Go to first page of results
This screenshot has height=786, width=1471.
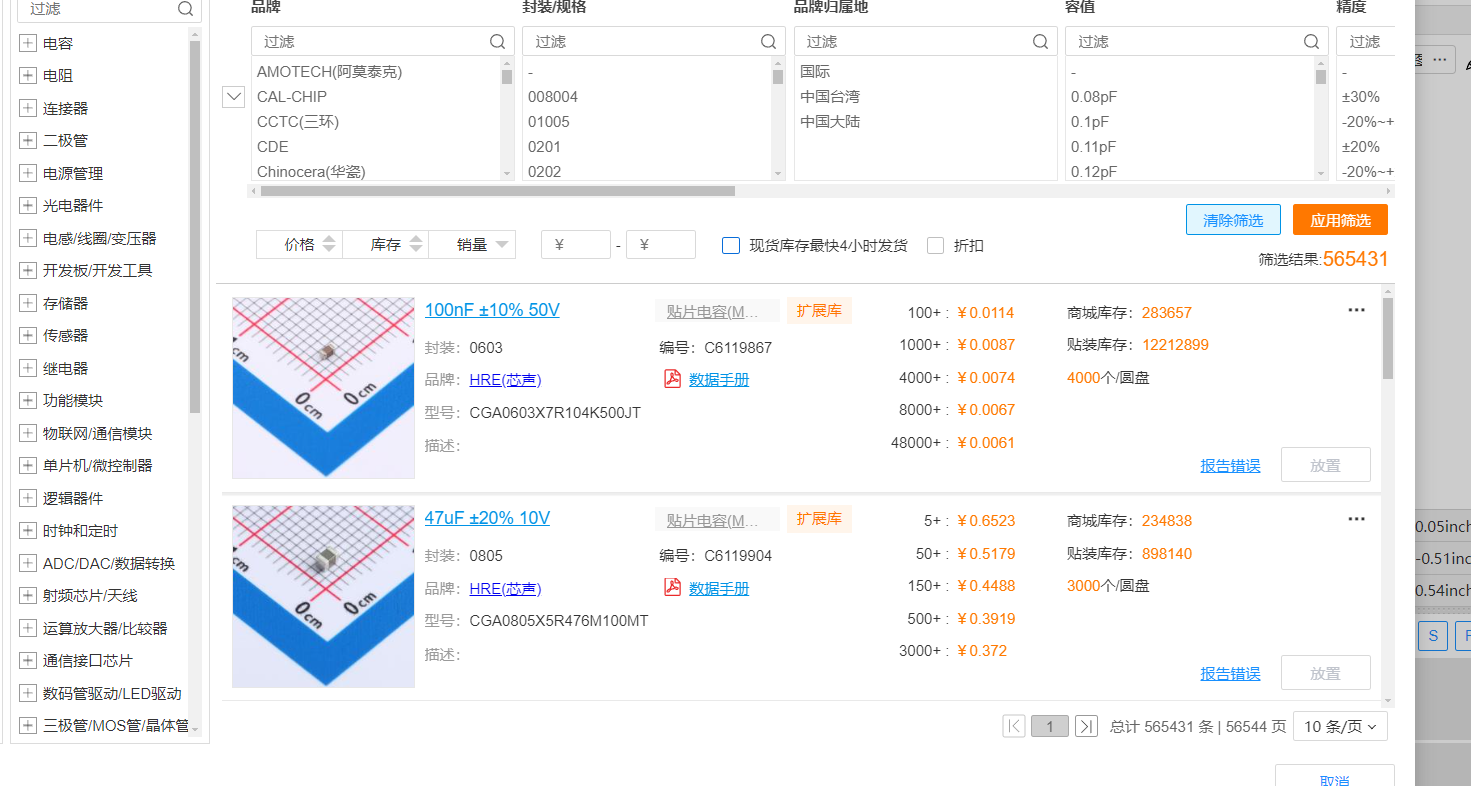[x=1014, y=727]
